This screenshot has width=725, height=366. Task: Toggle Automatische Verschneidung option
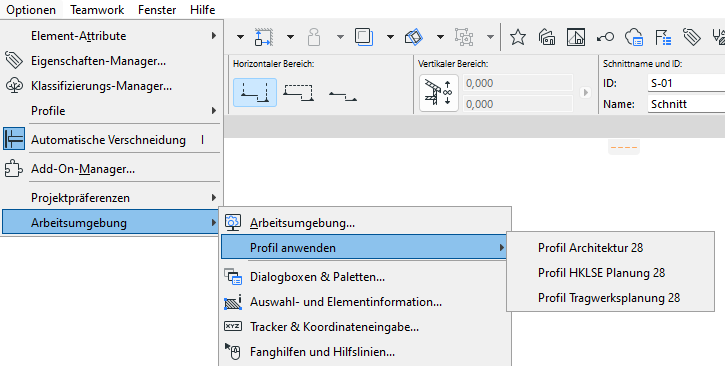point(111,140)
